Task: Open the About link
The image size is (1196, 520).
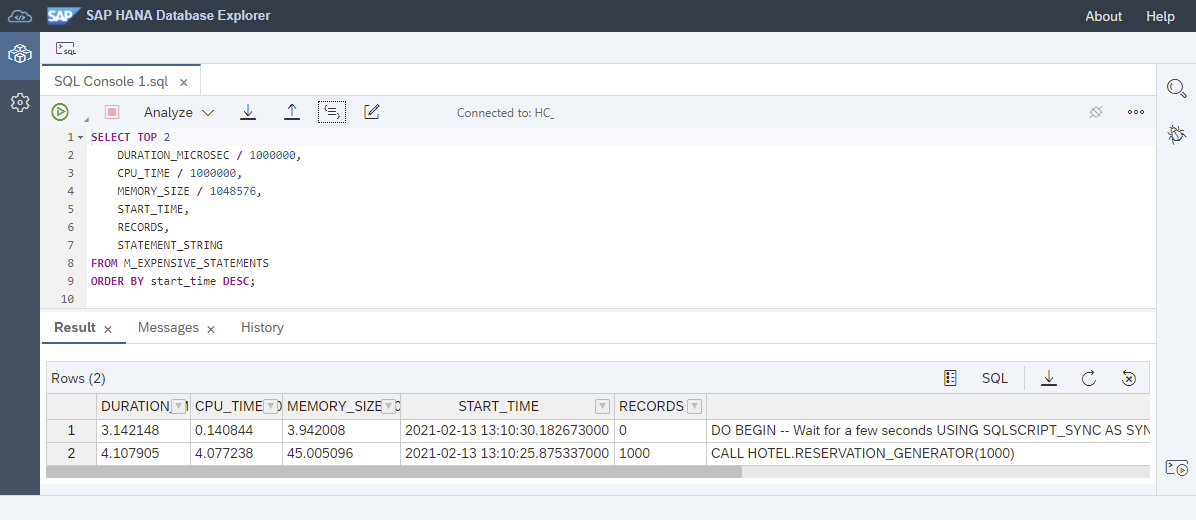Action: pyautogui.click(x=1104, y=16)
